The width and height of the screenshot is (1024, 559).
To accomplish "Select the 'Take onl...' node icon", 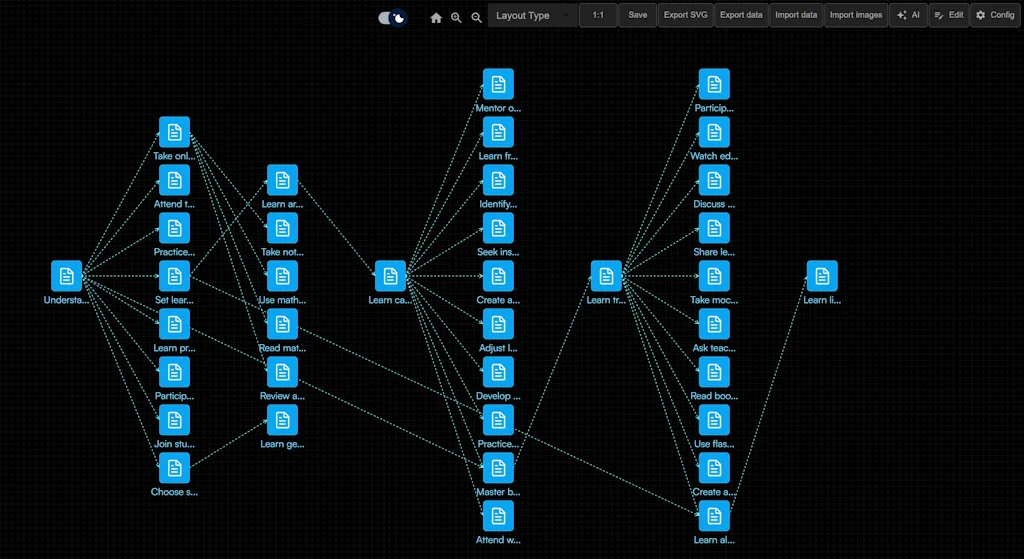I will pyautogui.click(x=174, y=132).
